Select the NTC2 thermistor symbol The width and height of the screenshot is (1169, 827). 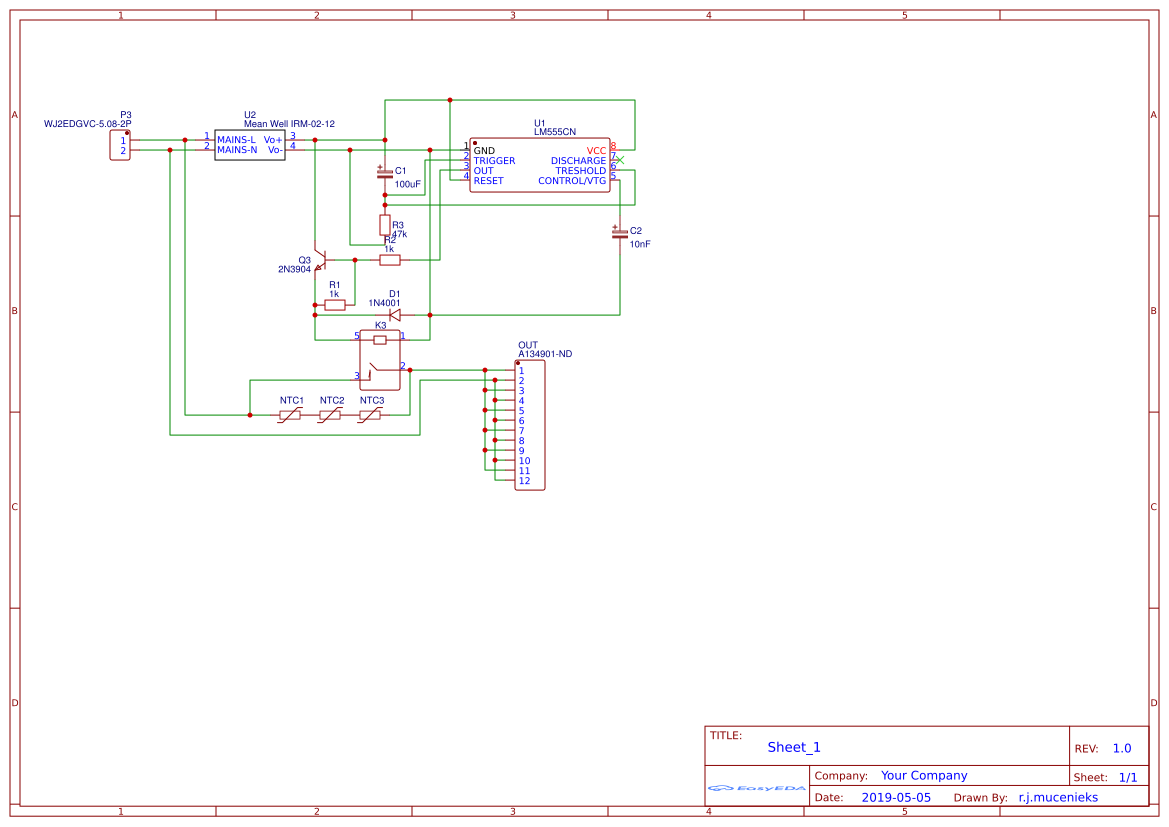[330, 415]
